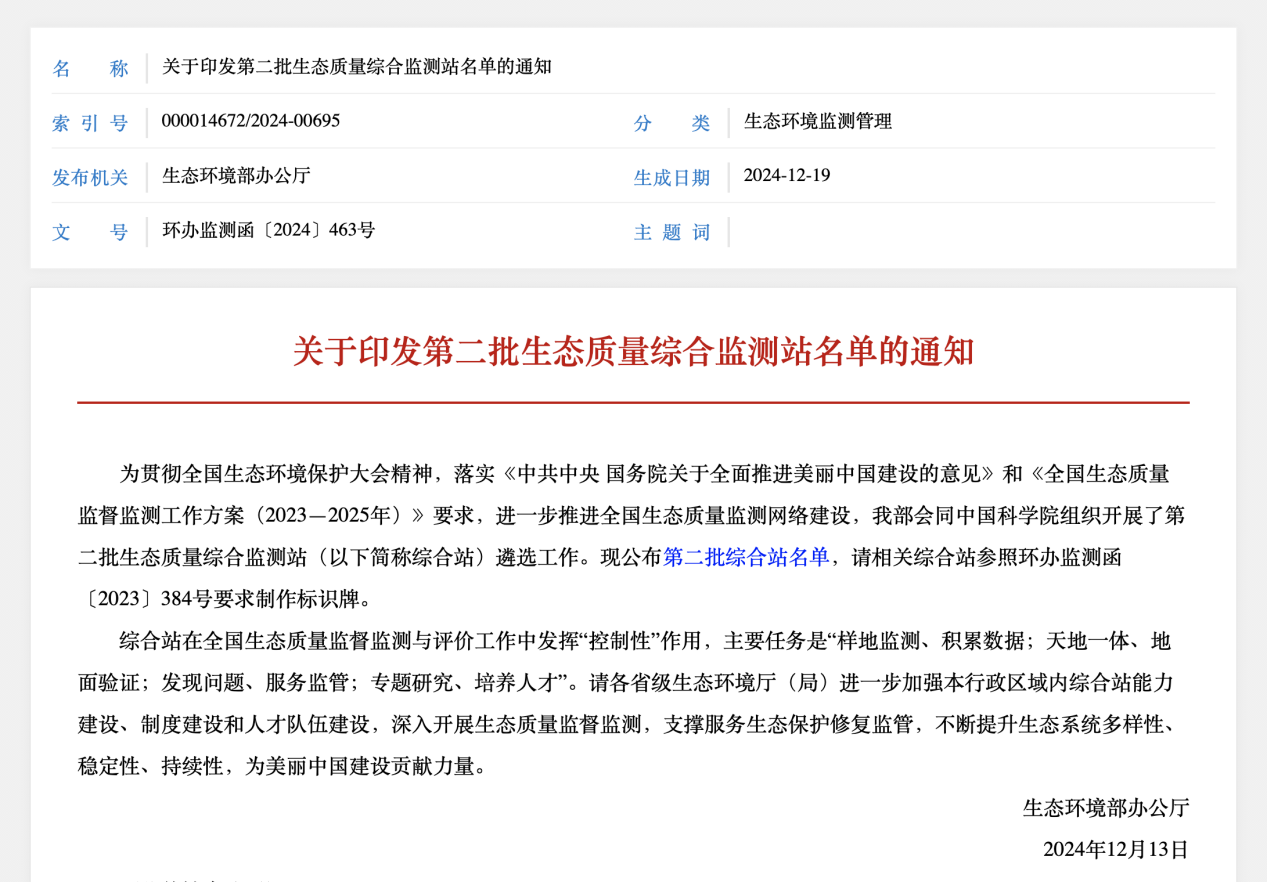Click the red headline title of the notice
The image size is (1267, 882).
click(x=633, y=351)
